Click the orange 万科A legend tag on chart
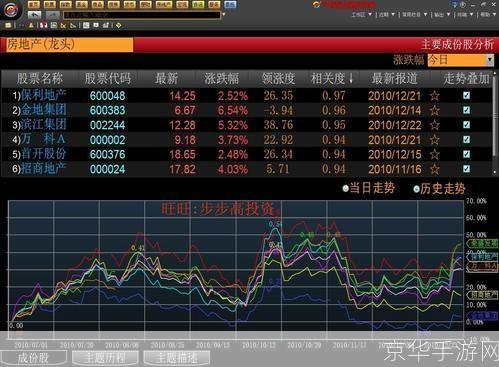Viewport: 499px width, 367px height. pos(482,267)
